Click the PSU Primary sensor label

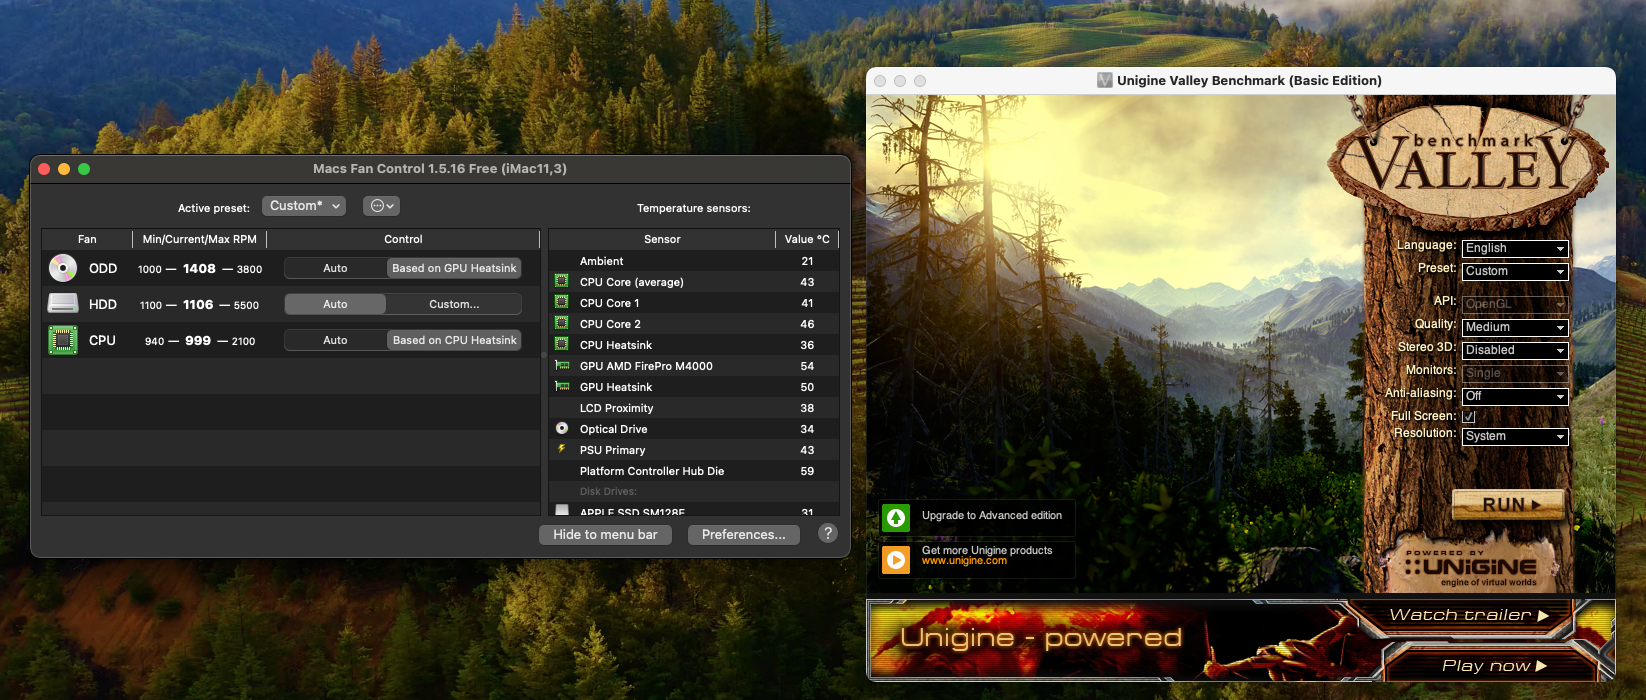[x=612, y=450]
